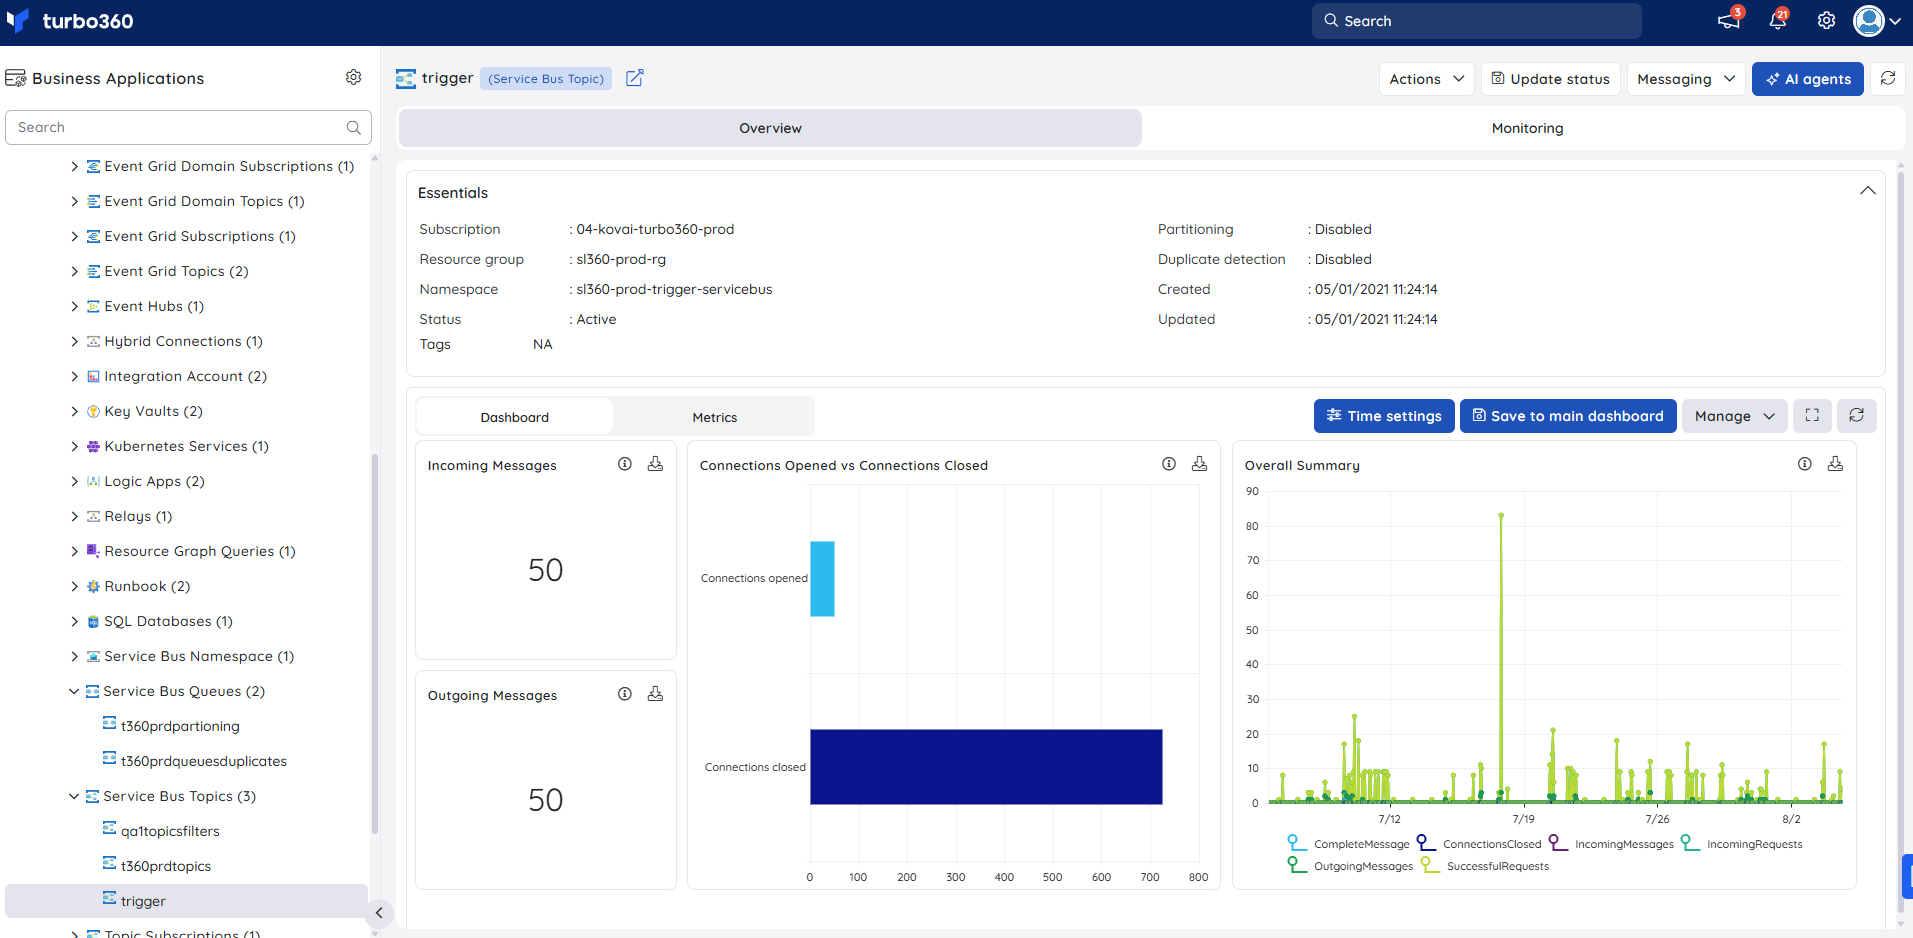This screenshot has width=1913, height=938.
Task: Open the announcements megaphone icon
Action: point(1729,20)
